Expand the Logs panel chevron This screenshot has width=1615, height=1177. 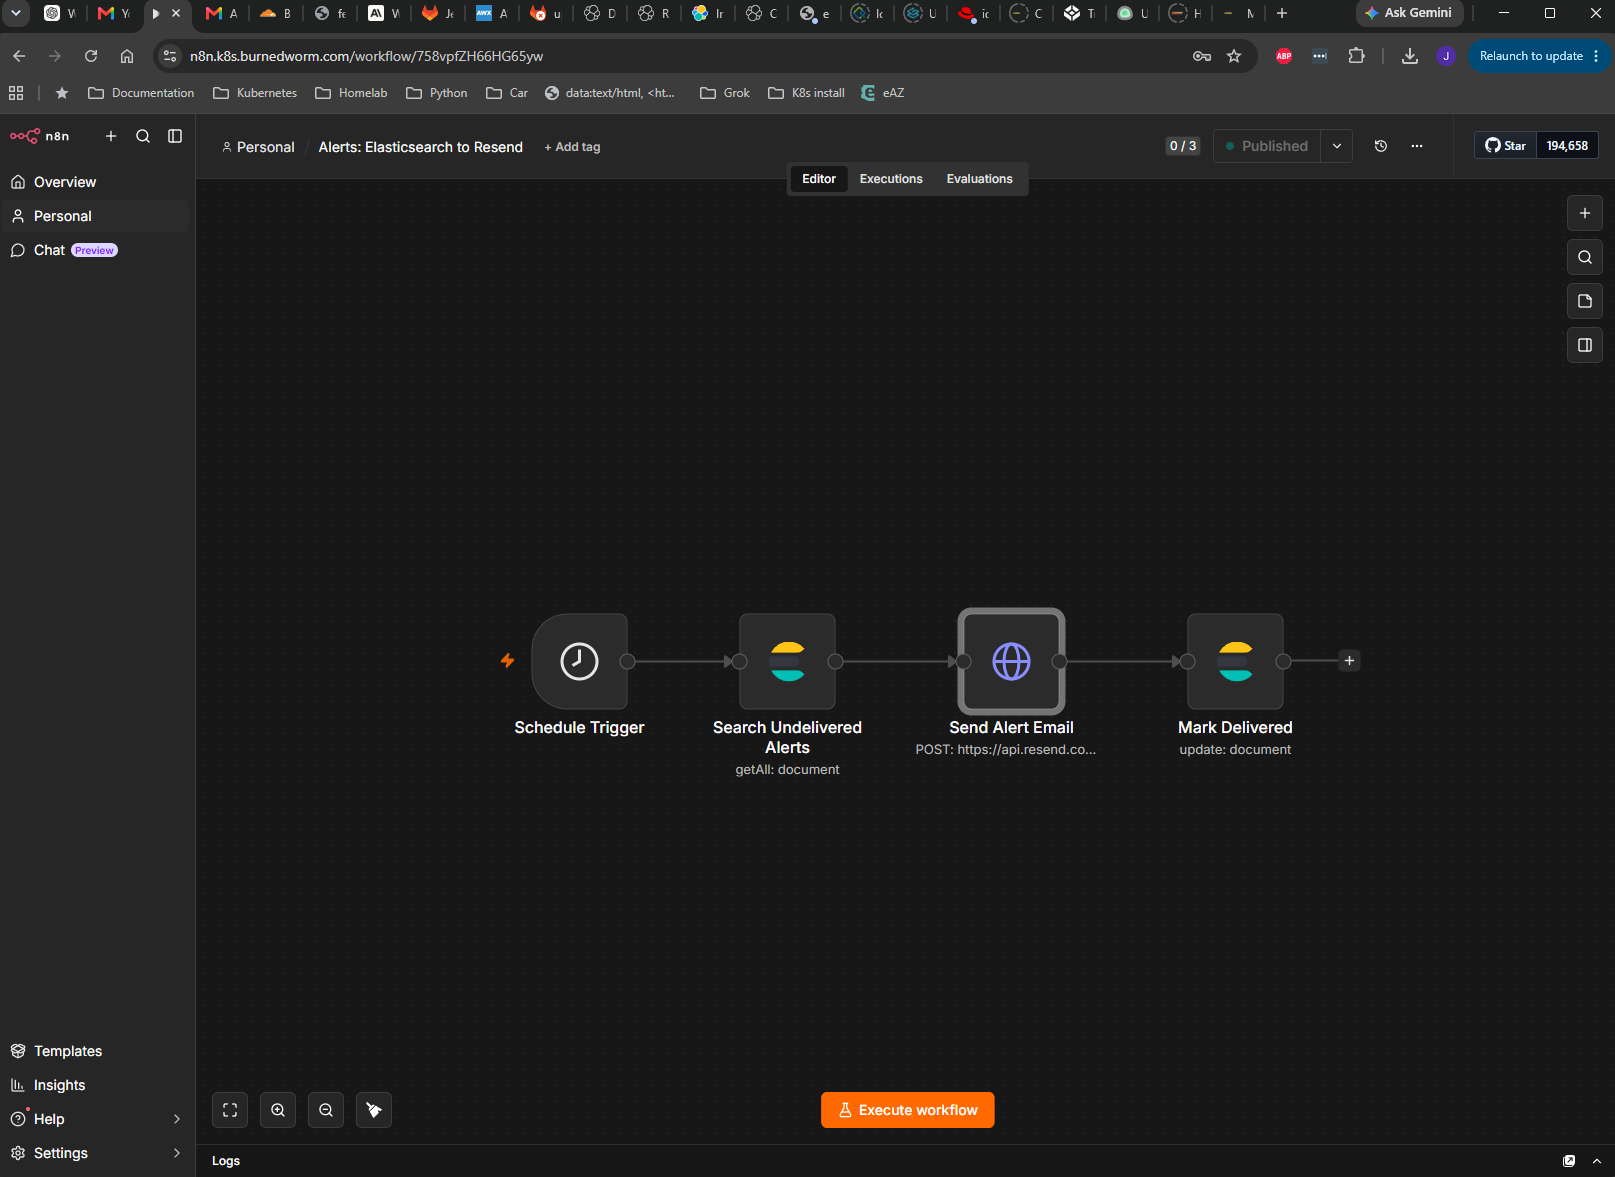click(x=1597, y=1161)
